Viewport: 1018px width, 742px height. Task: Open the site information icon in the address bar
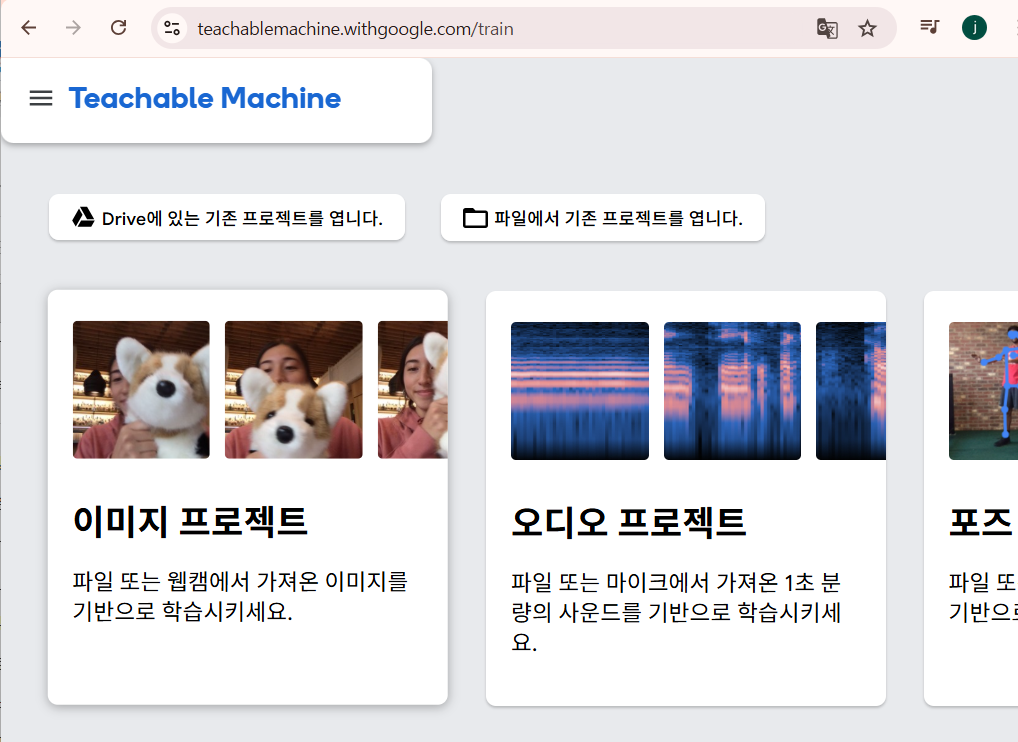(172, 28)
